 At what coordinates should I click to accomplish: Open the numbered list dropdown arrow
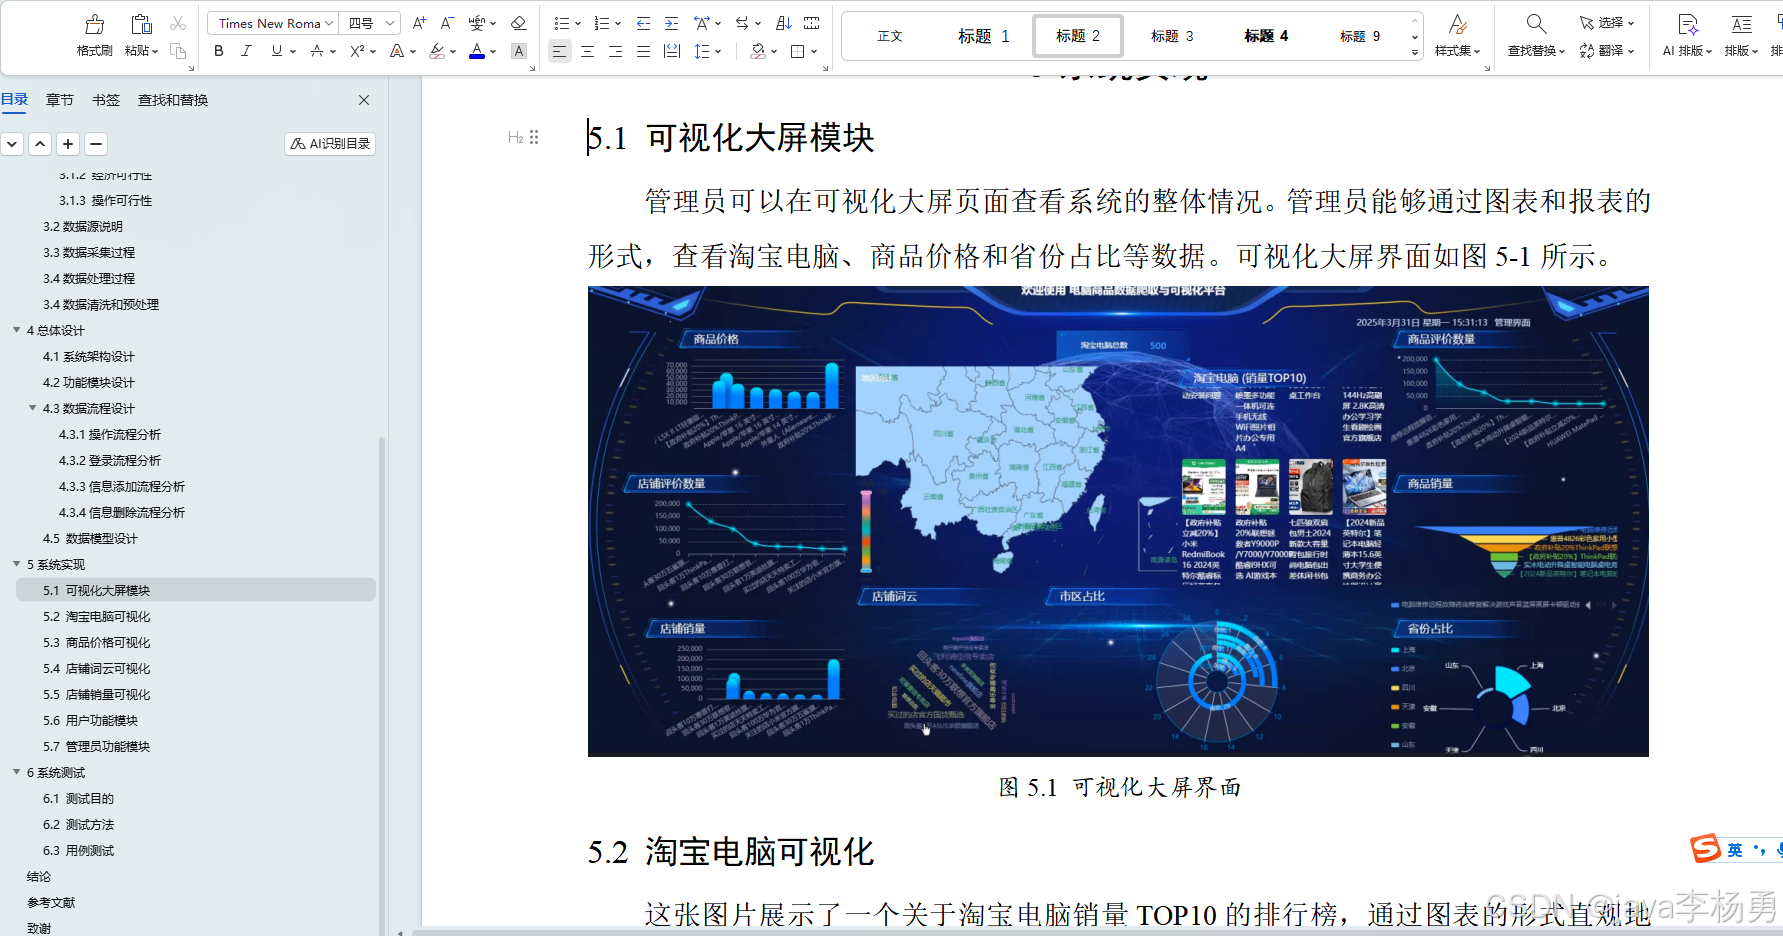[x=618, y=24]
